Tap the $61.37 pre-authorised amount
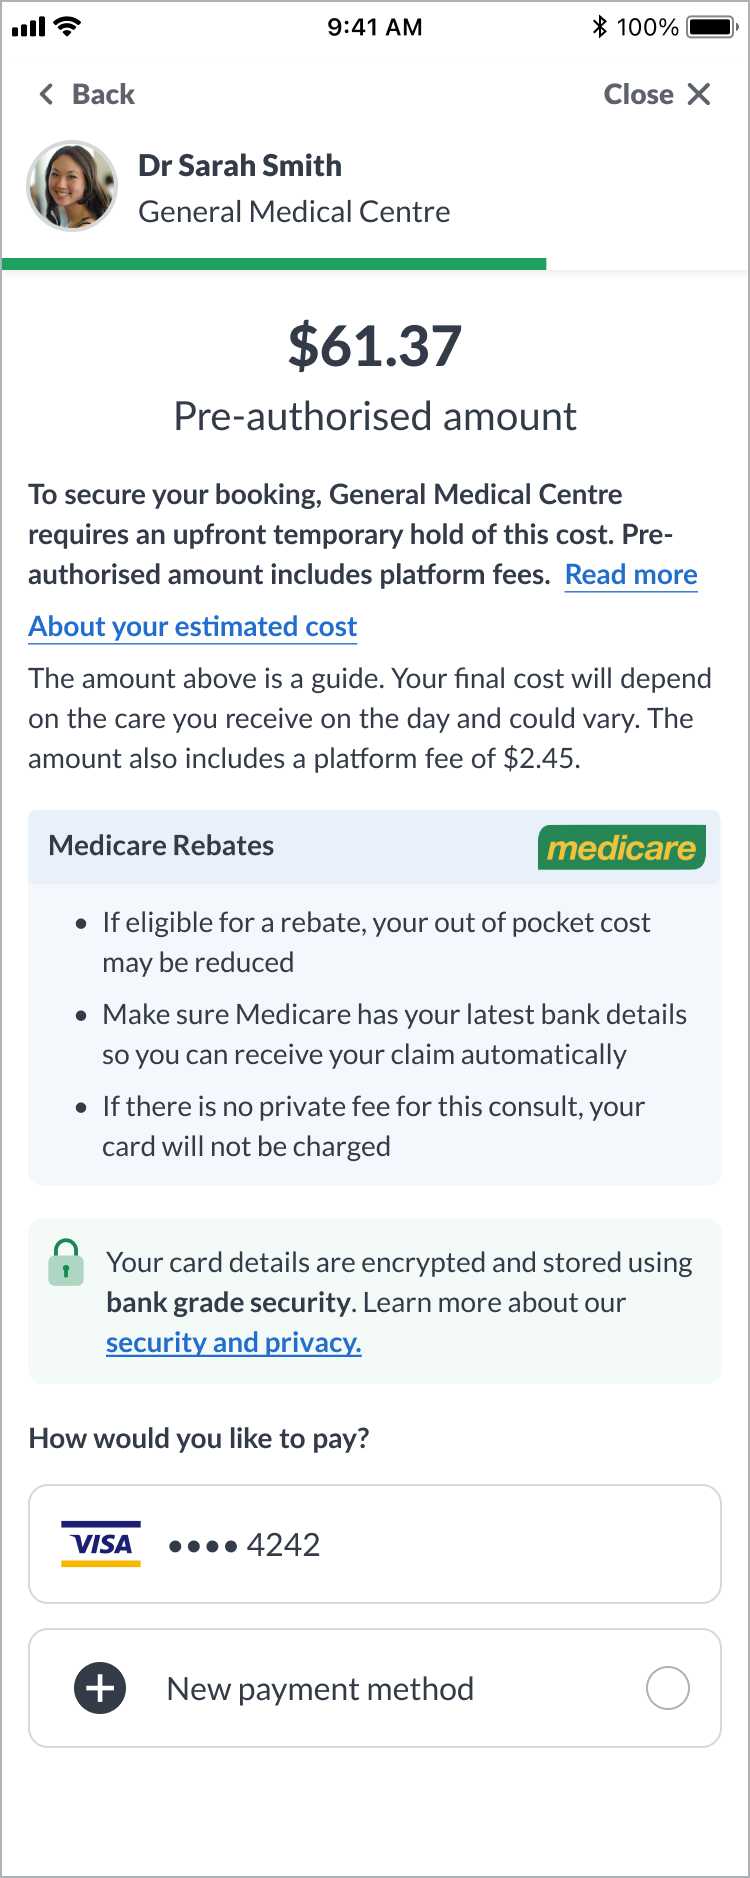The width and height of the screenshot is (750, 1878). [375, 346]
